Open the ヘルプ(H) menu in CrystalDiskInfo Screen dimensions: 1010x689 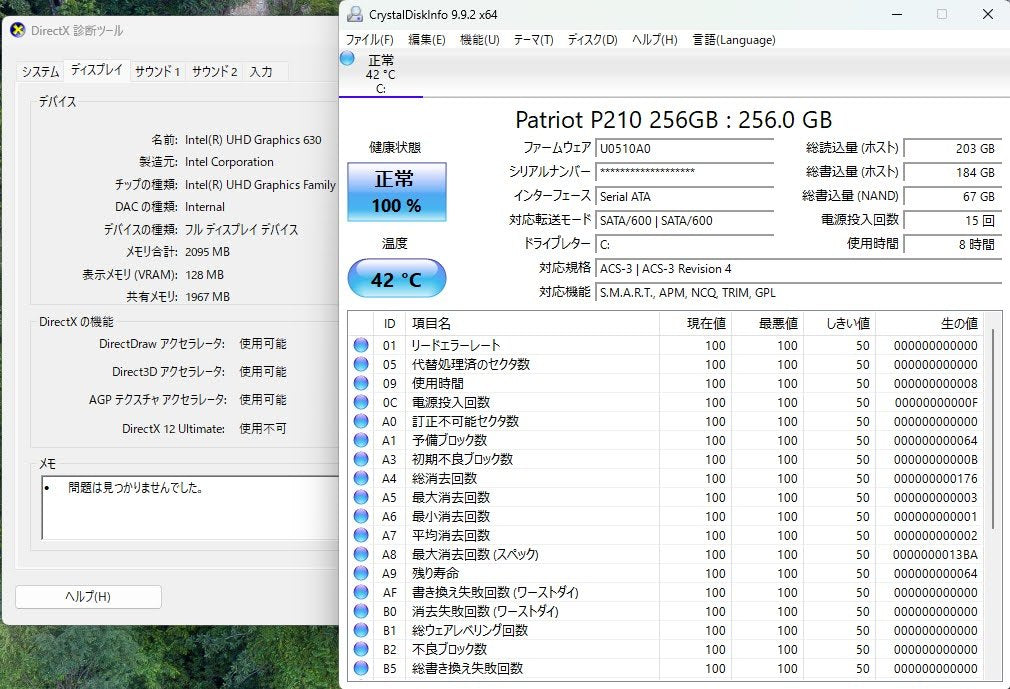pos(654,40)
